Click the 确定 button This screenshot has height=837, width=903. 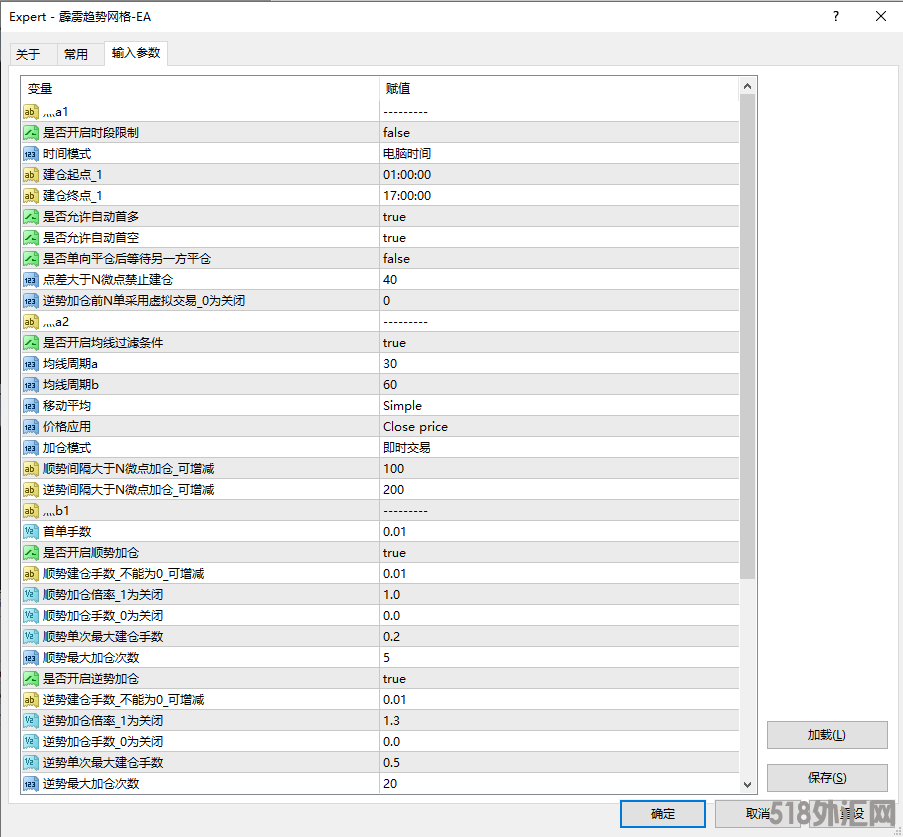(x=662, y=814)
